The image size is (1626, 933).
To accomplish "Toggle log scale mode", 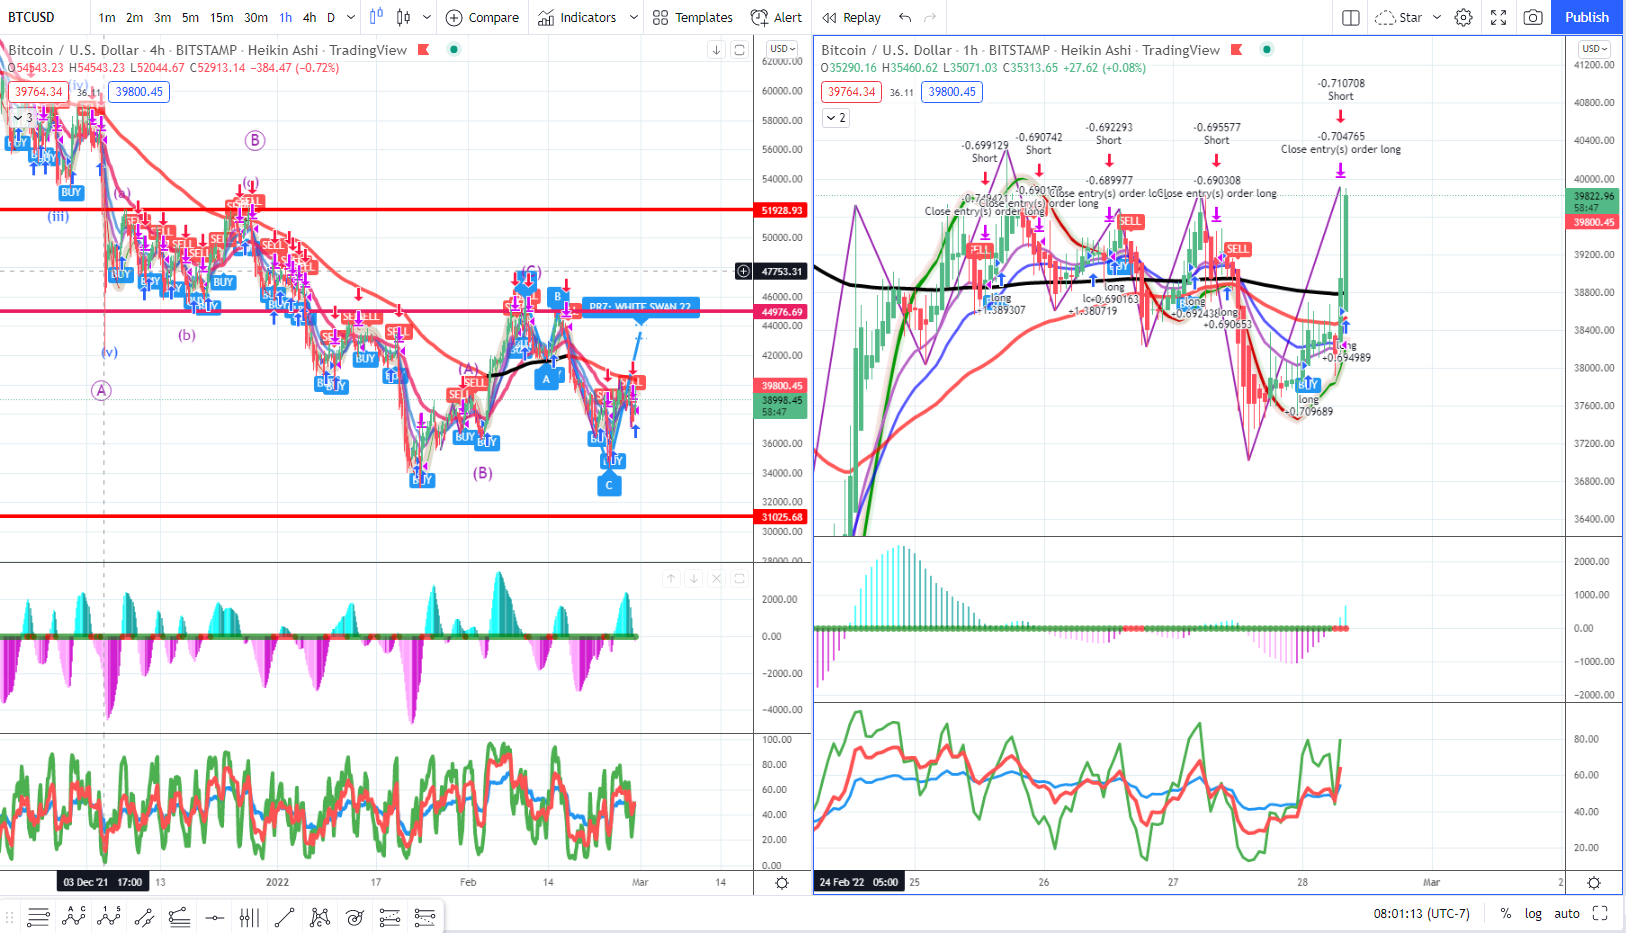I will coord(1533,913).
